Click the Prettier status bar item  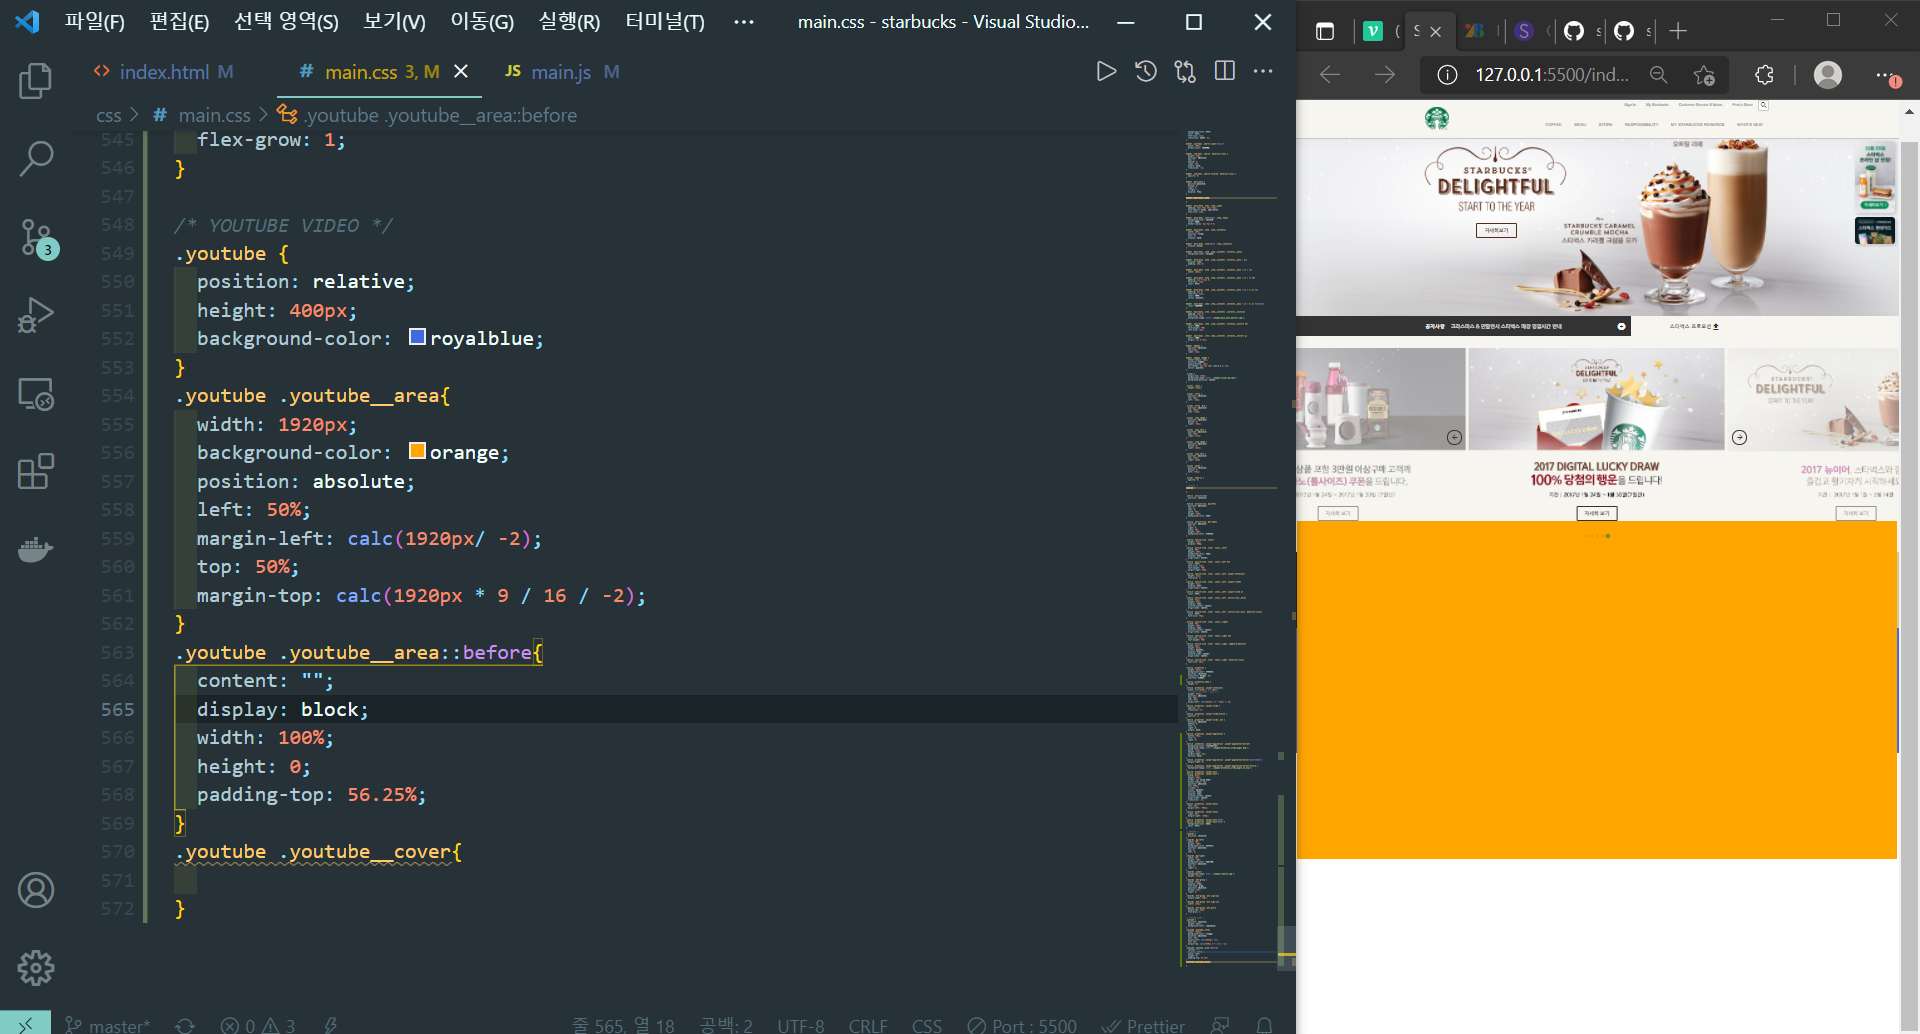coord(1143,1025)
